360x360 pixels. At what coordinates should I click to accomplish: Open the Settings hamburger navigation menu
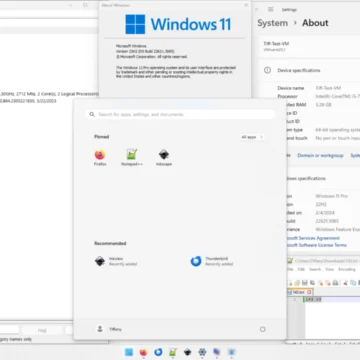click(271, 10)
